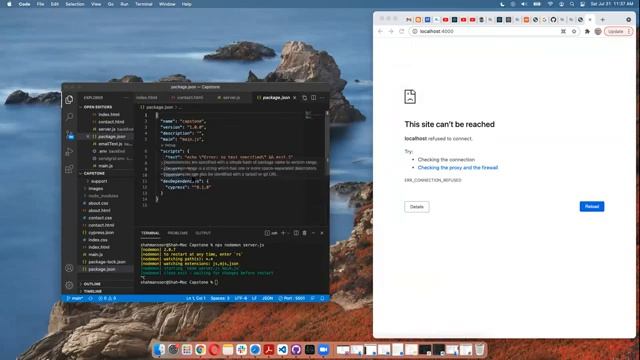This screenshot has height=360, width=640.
Task: Click the main branch indicator in status bar
Action: tap(75, 298)
